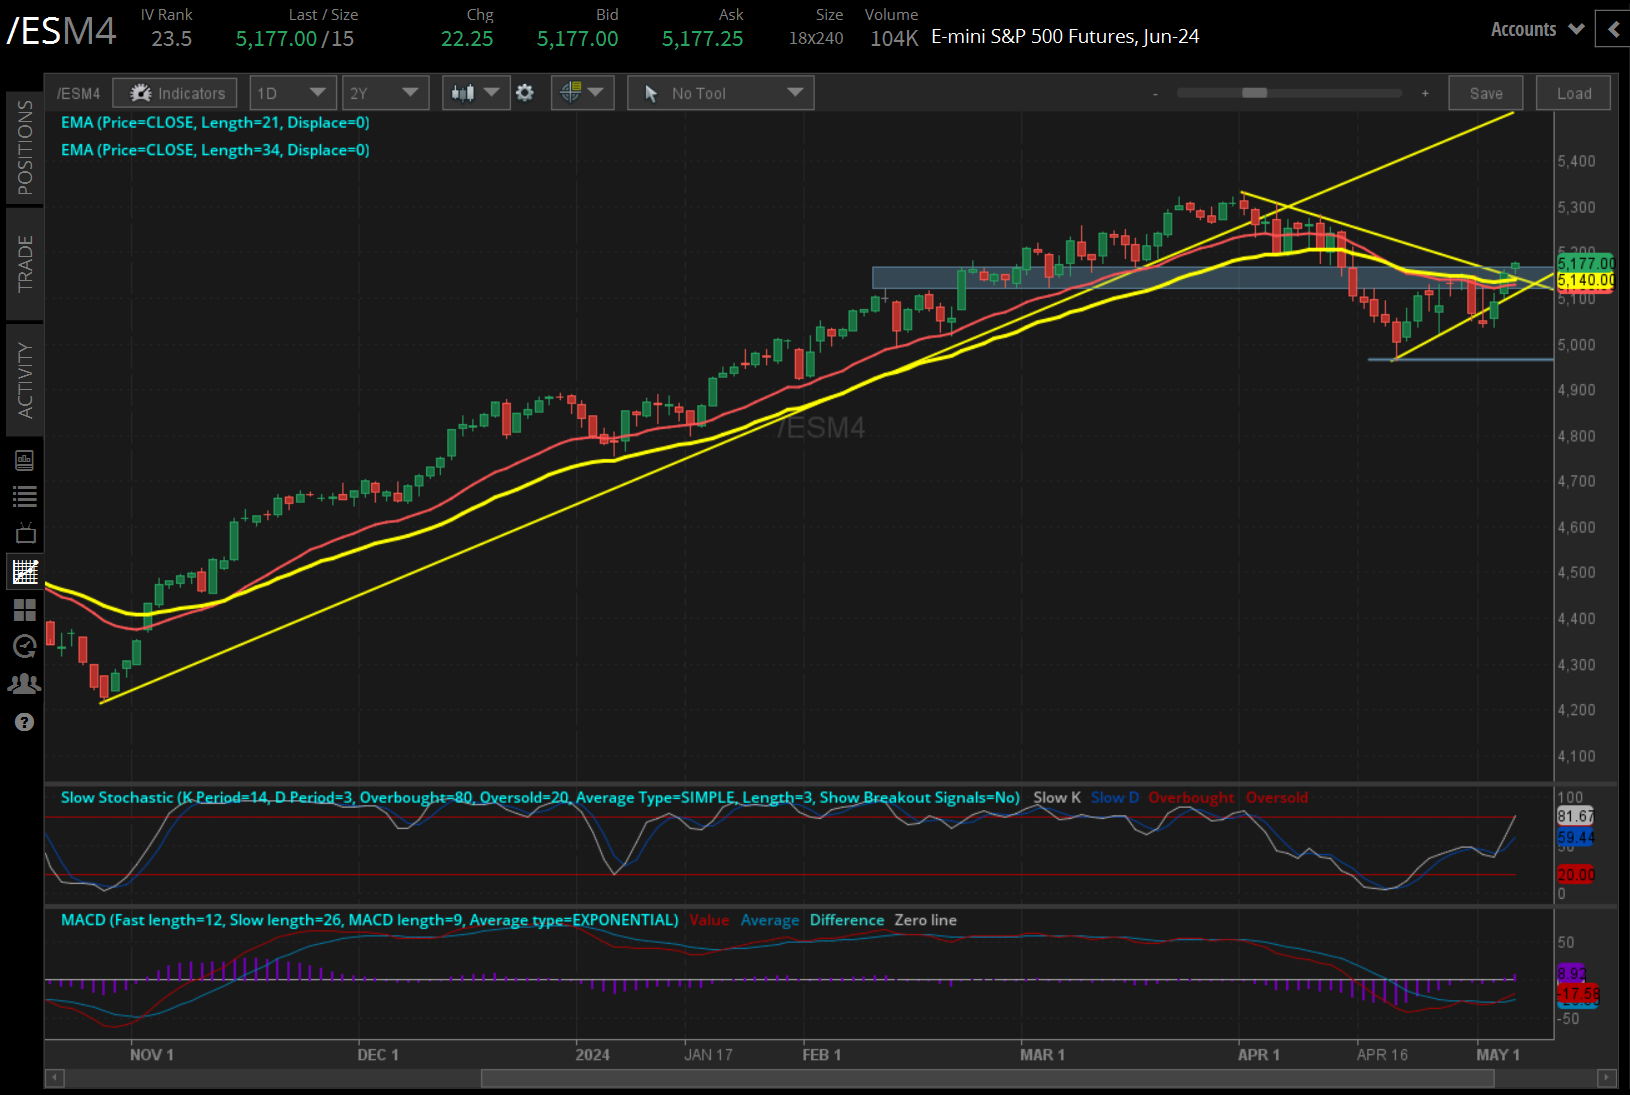This screenshot has height=1095, width=1630.
Task: Click the watchlist icon in left sidebar
Action: [25, 496]
